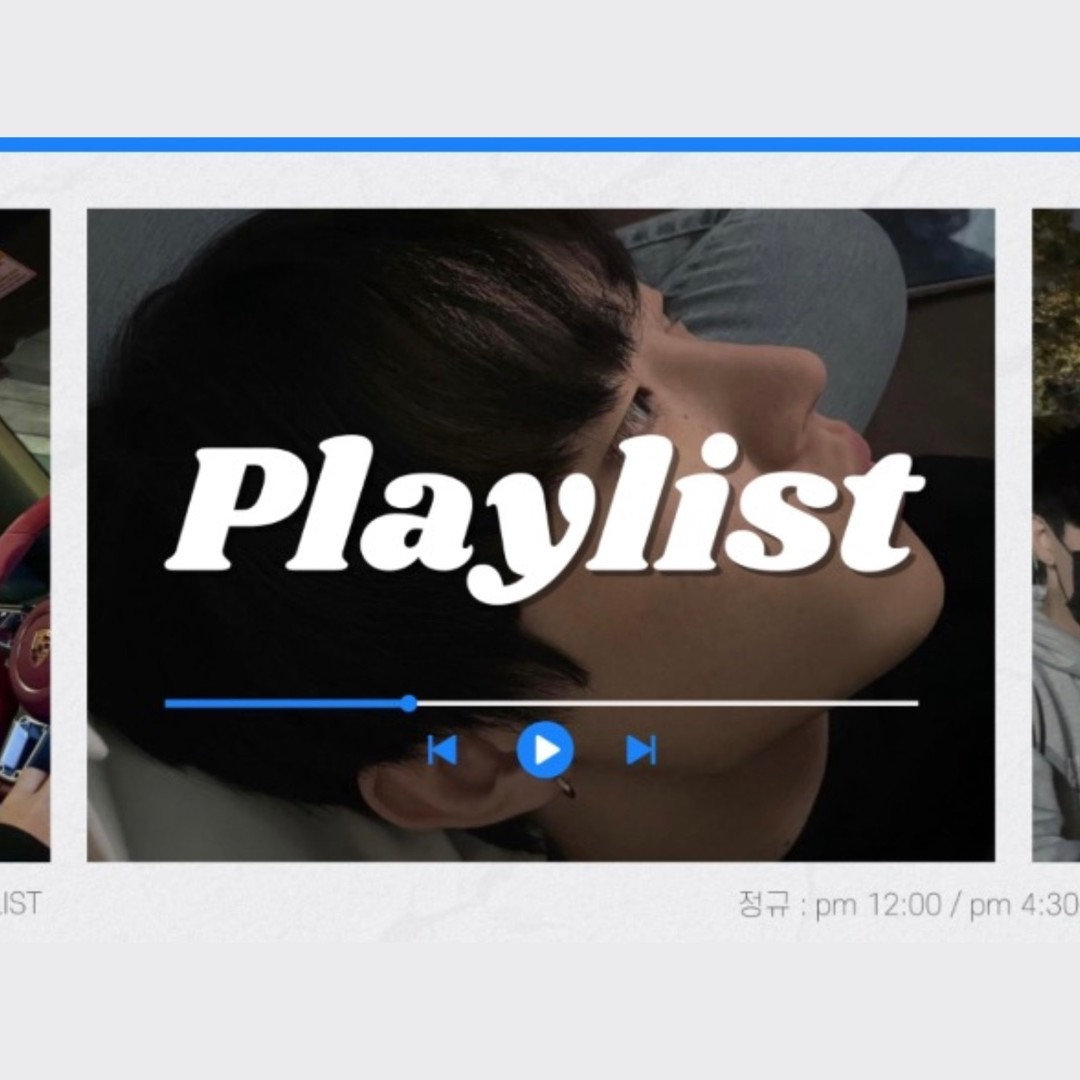Click the blue progress slider knob
Image resolution: width=1080 pixels, height=1080 pixels.
click(408, 703)
